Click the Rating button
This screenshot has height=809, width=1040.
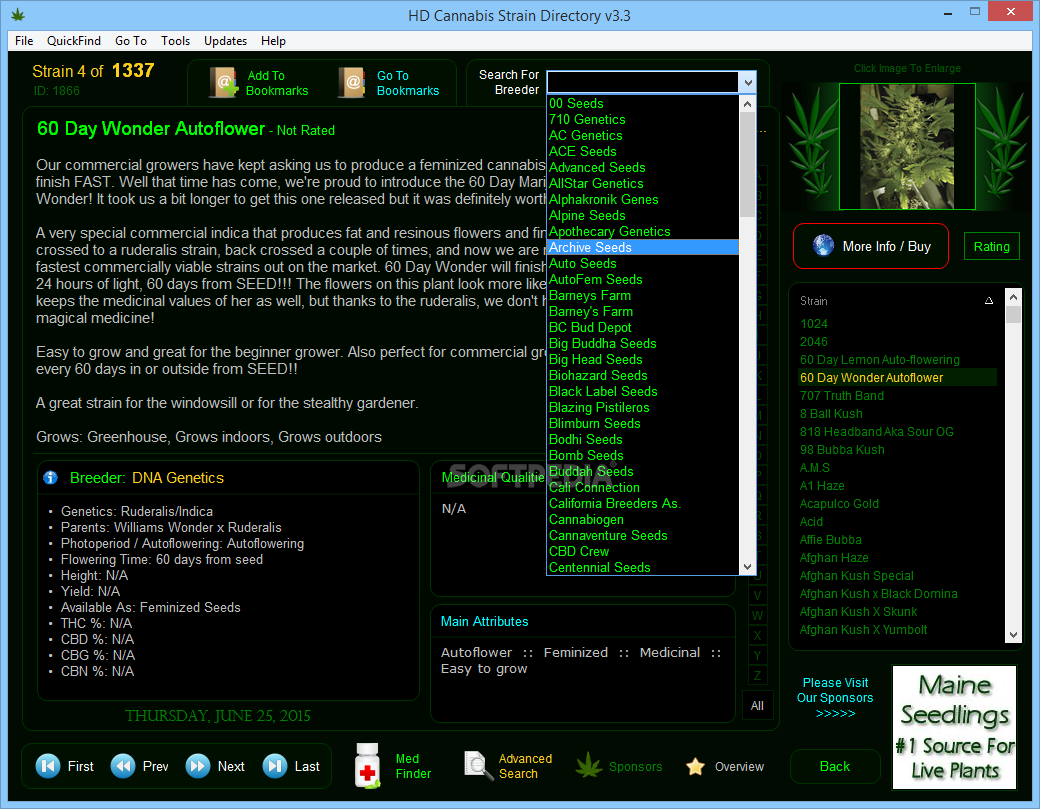(x=991, y=246)
